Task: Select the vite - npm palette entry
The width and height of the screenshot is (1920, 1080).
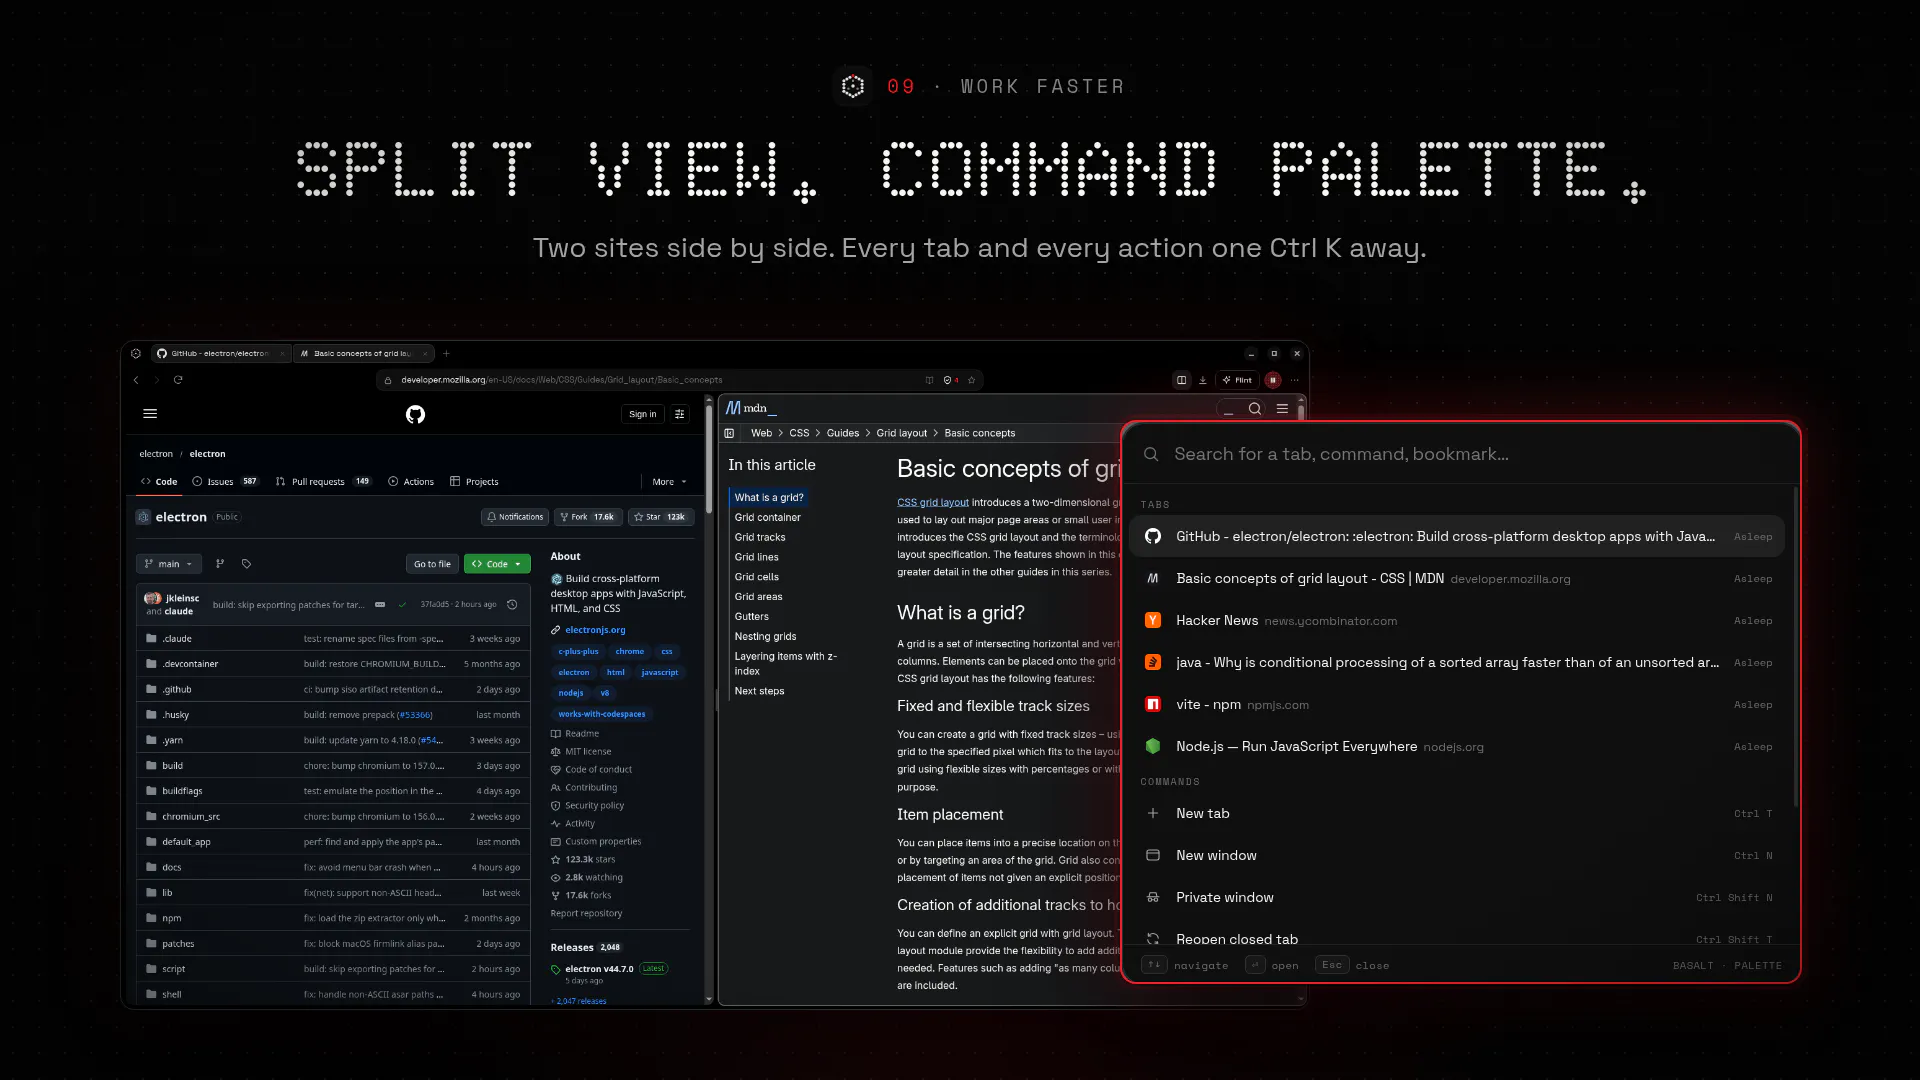Action: pos(1457,705)
